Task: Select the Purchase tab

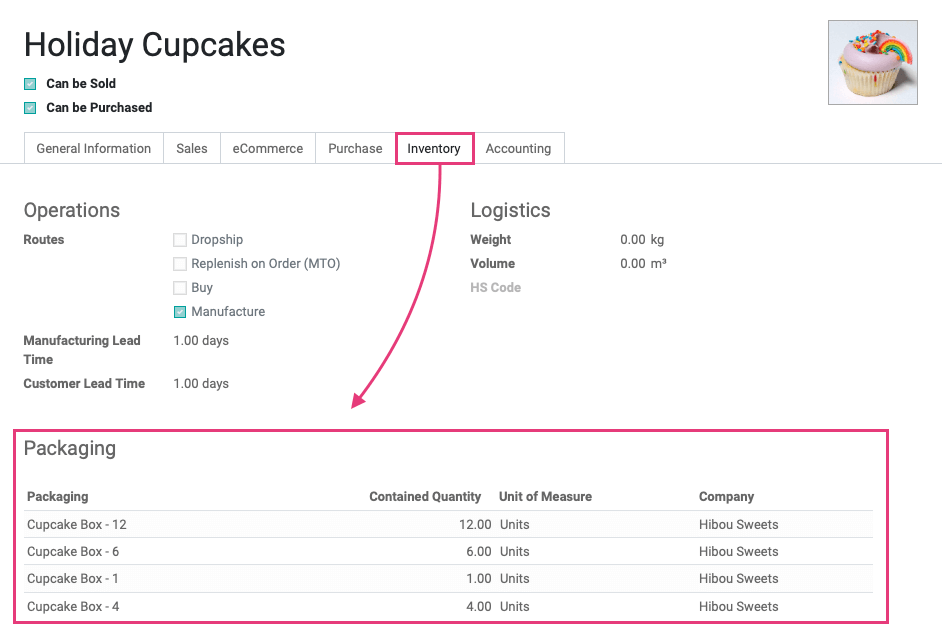Action: click(355, 148)
